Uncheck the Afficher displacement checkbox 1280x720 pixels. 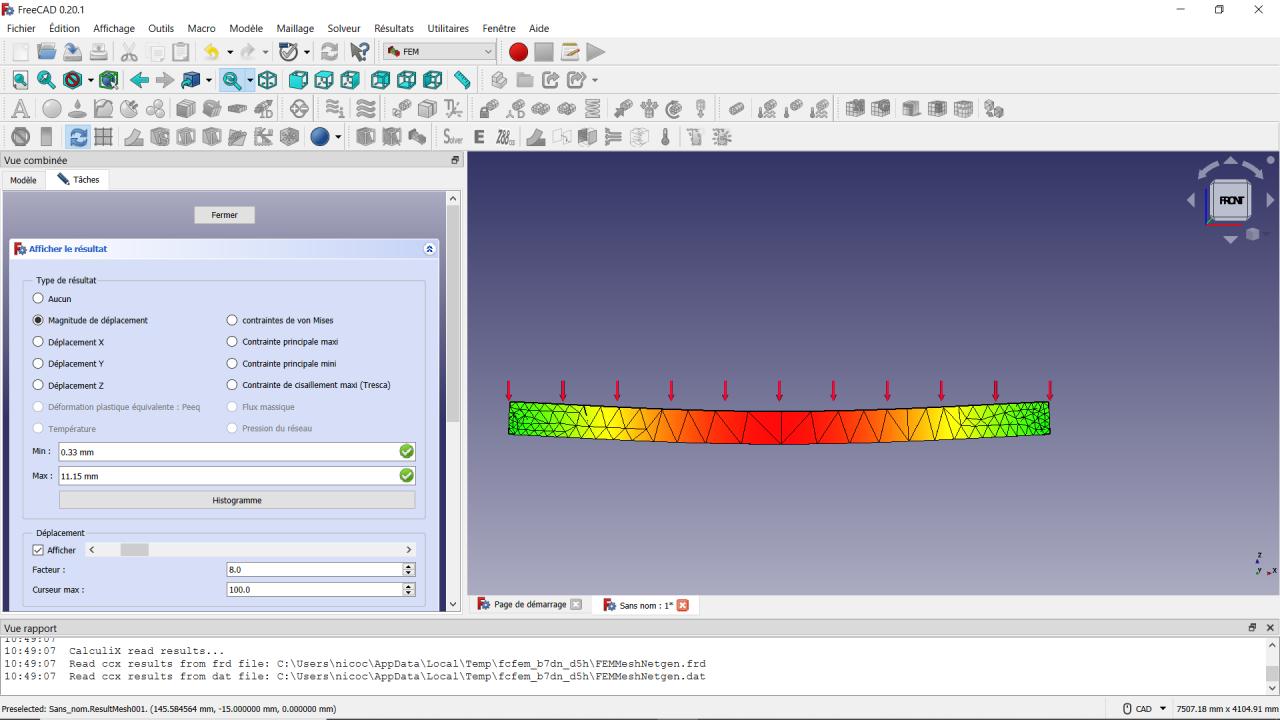(x=39, y=550)
